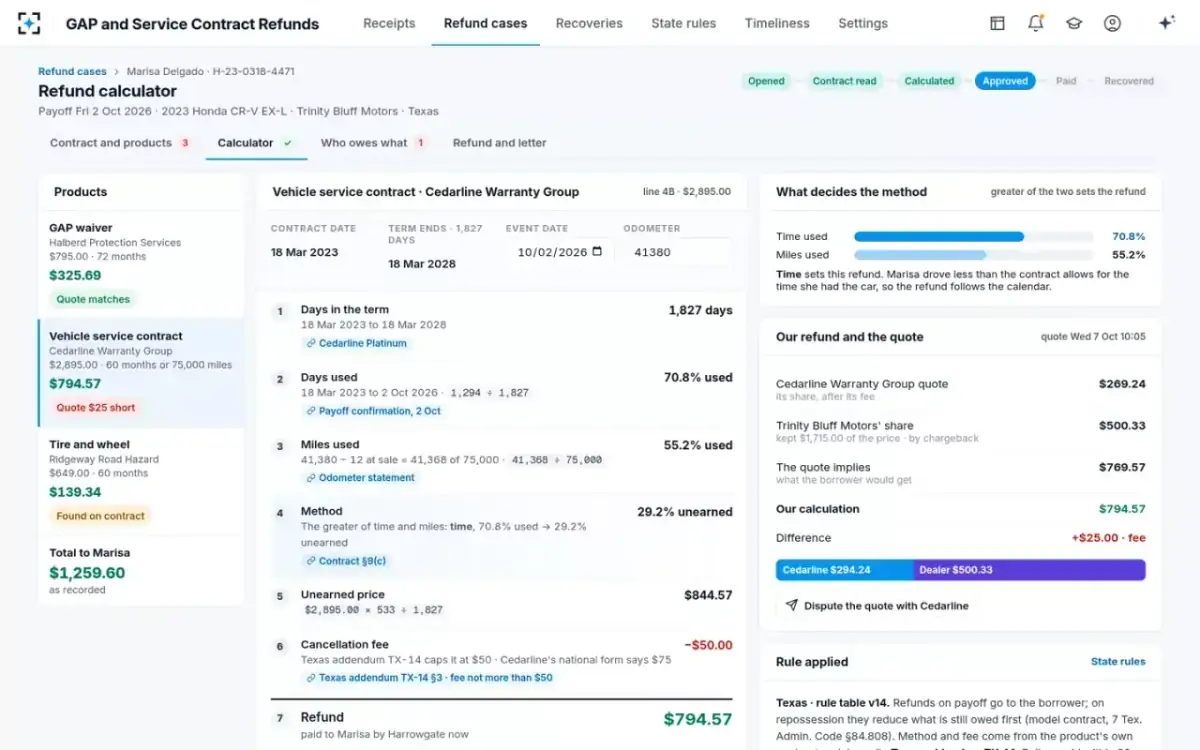Dispute the quote with Cedarline
Viewport: 1200px width, 750px height.
[x=876, y=605]
